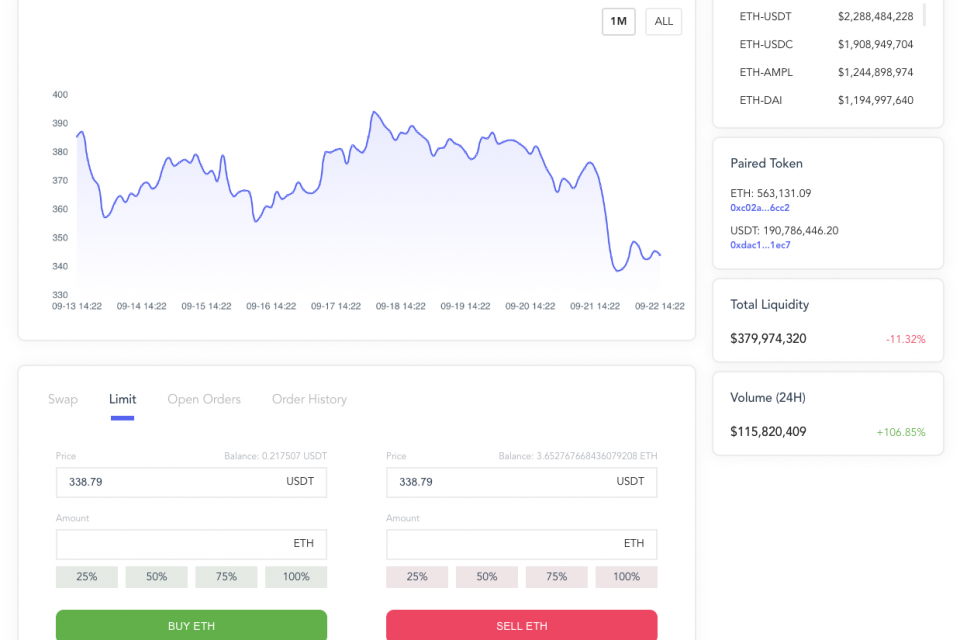Select the 1M chart range button
The width and height of the screenshot is (960, 640).
pyautogui.click(x=618, y=21)
